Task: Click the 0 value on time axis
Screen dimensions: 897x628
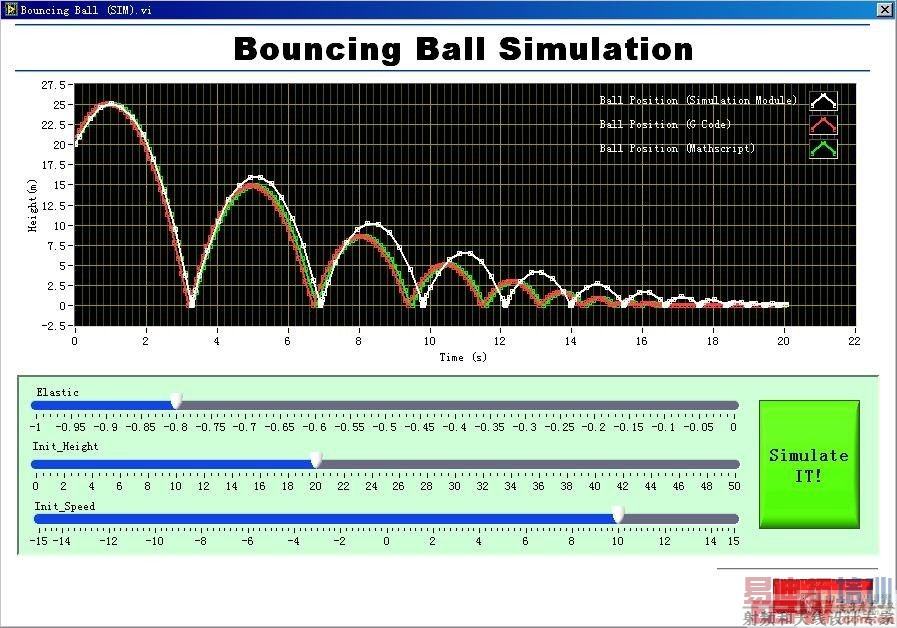Action: pos(74,341)
